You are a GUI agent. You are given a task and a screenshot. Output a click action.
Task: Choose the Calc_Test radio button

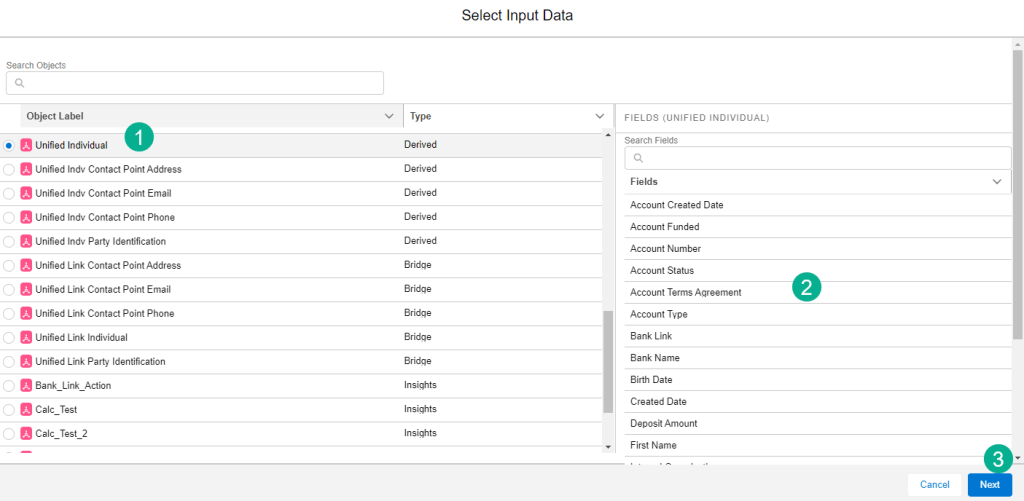(9, 409)
